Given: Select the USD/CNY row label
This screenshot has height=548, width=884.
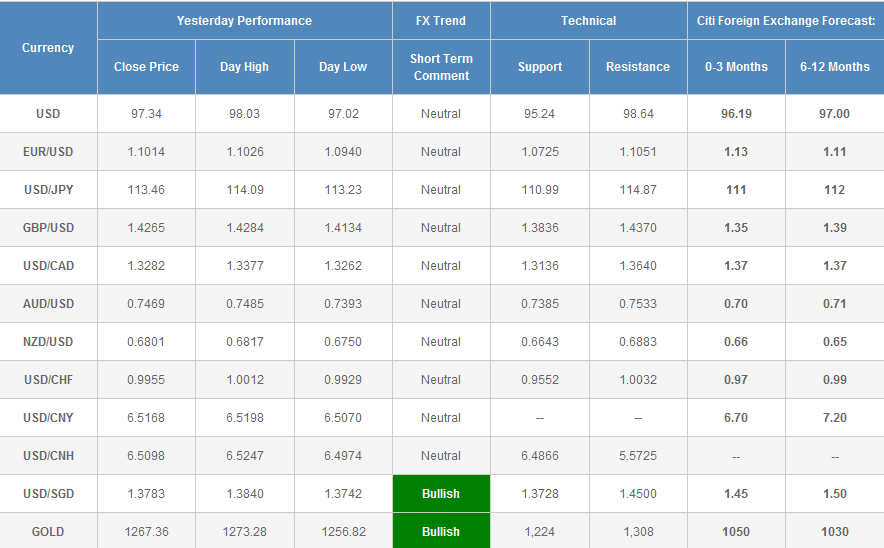Looking at the screenshot, I should click(48, 418).
